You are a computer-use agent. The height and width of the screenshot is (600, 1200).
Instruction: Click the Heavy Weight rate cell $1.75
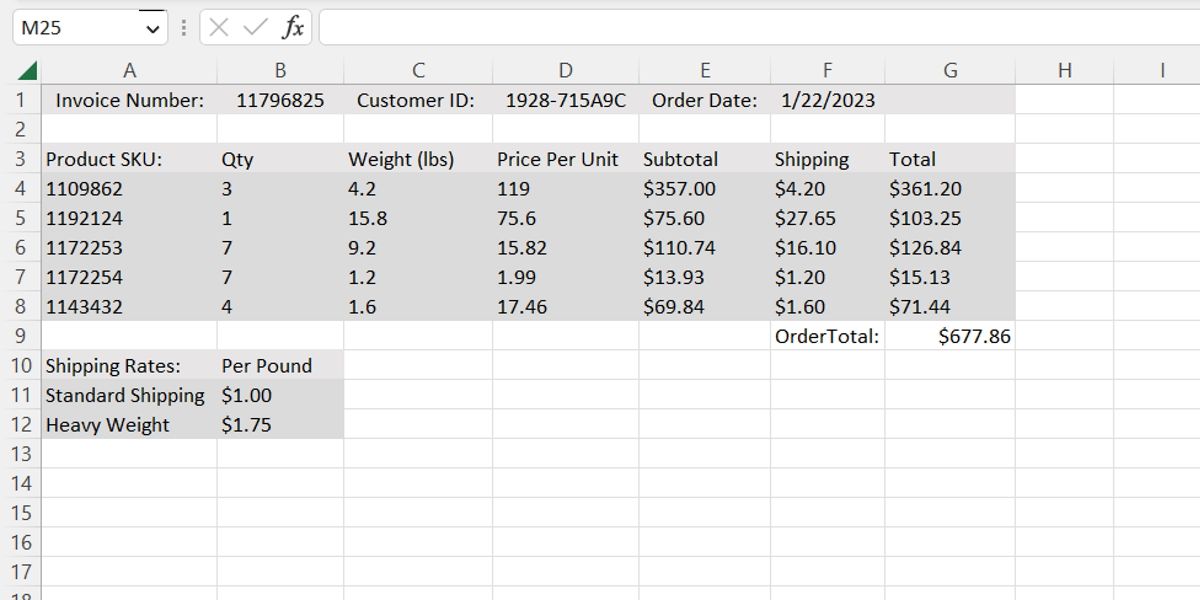pyautogui.click(x=280, y=425)
